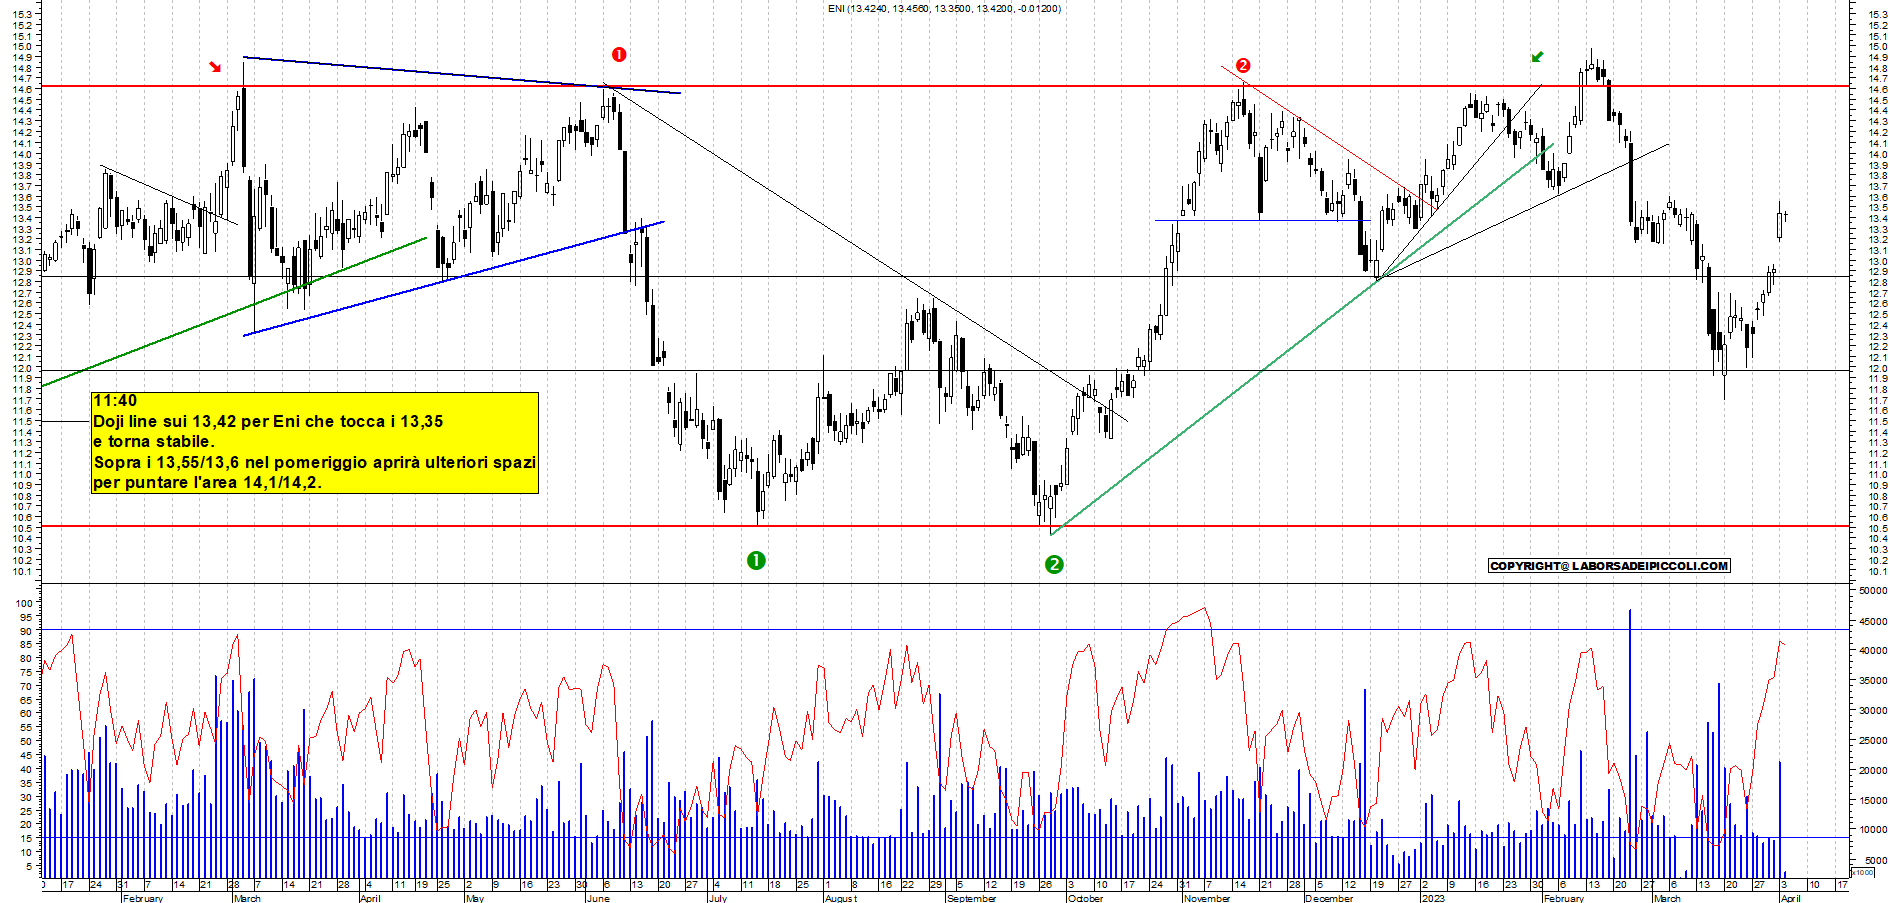The image size is (1890, 903).
Task: Click the small red arrow near the March peak
Action: tap(215, 67)
